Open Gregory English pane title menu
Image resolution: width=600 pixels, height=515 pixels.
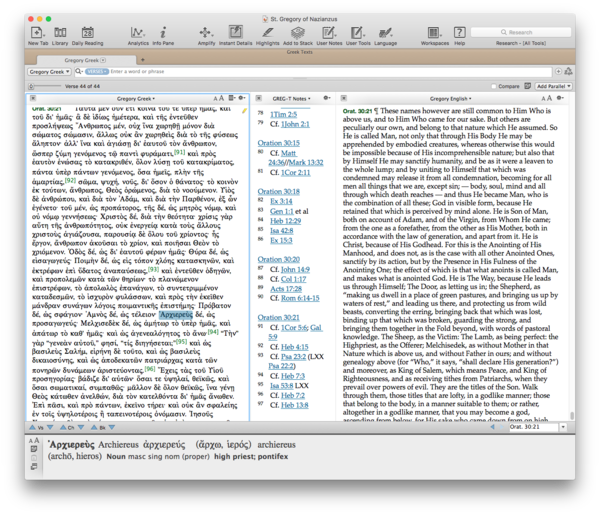click(451, 99)
